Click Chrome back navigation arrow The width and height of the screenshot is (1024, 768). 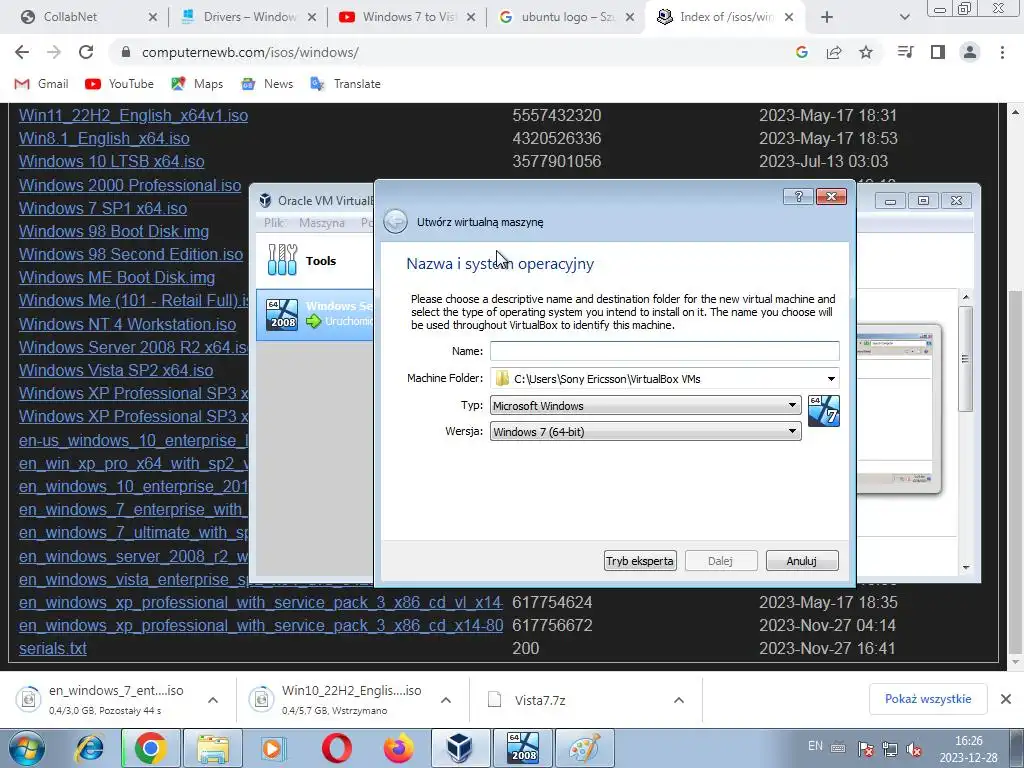click(x=22, y=52)
